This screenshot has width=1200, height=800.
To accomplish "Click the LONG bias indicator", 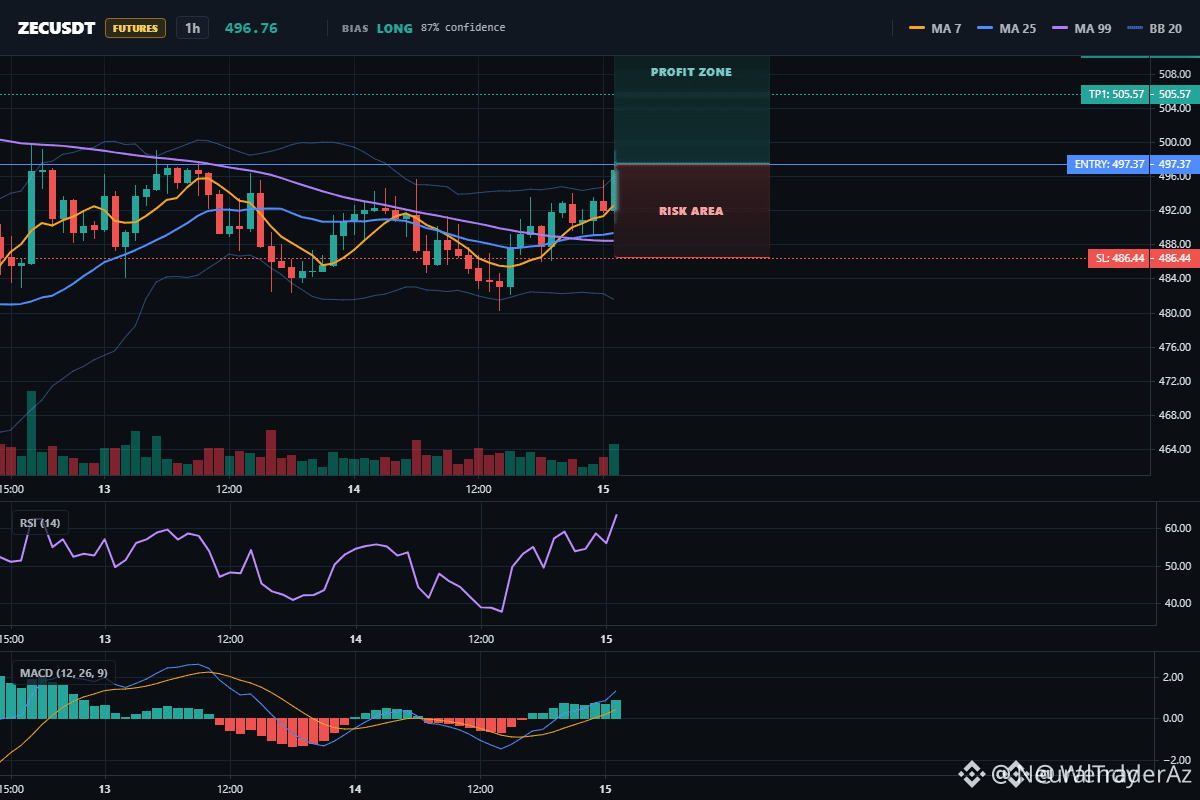I will pyautogui.click(x=394, y=28).
